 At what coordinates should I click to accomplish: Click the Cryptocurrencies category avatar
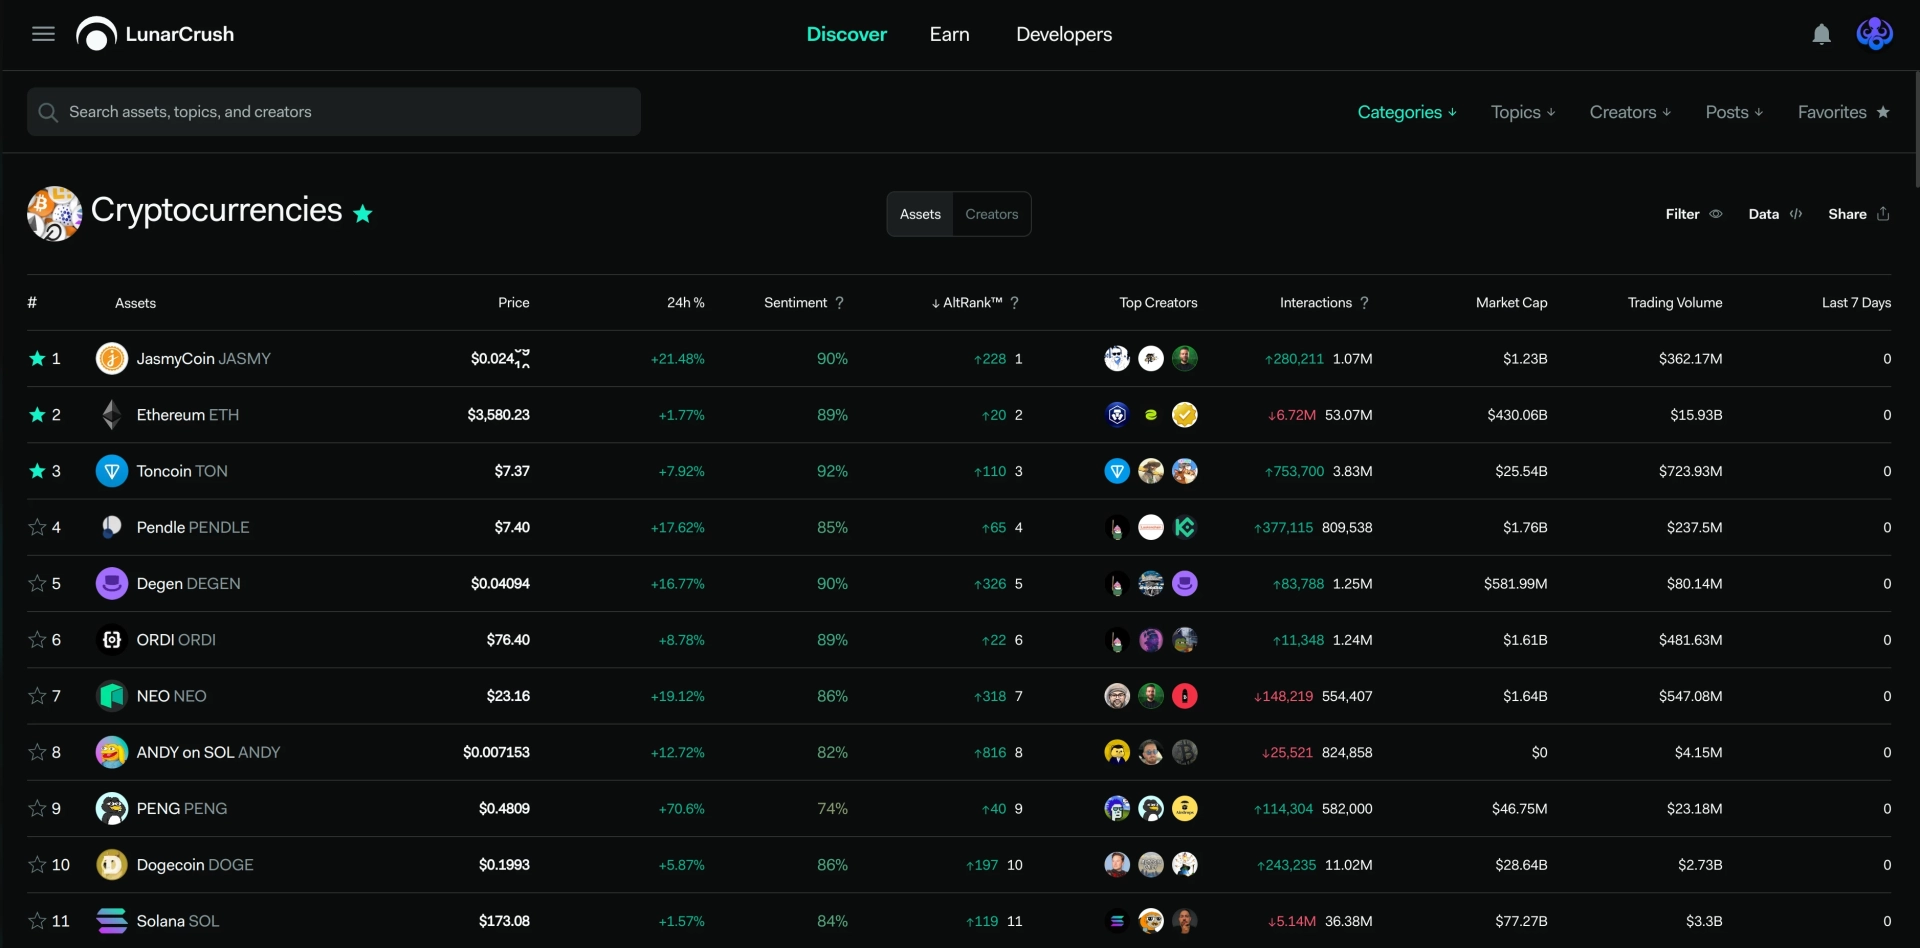pyautogui.click(x=55, y=213)
